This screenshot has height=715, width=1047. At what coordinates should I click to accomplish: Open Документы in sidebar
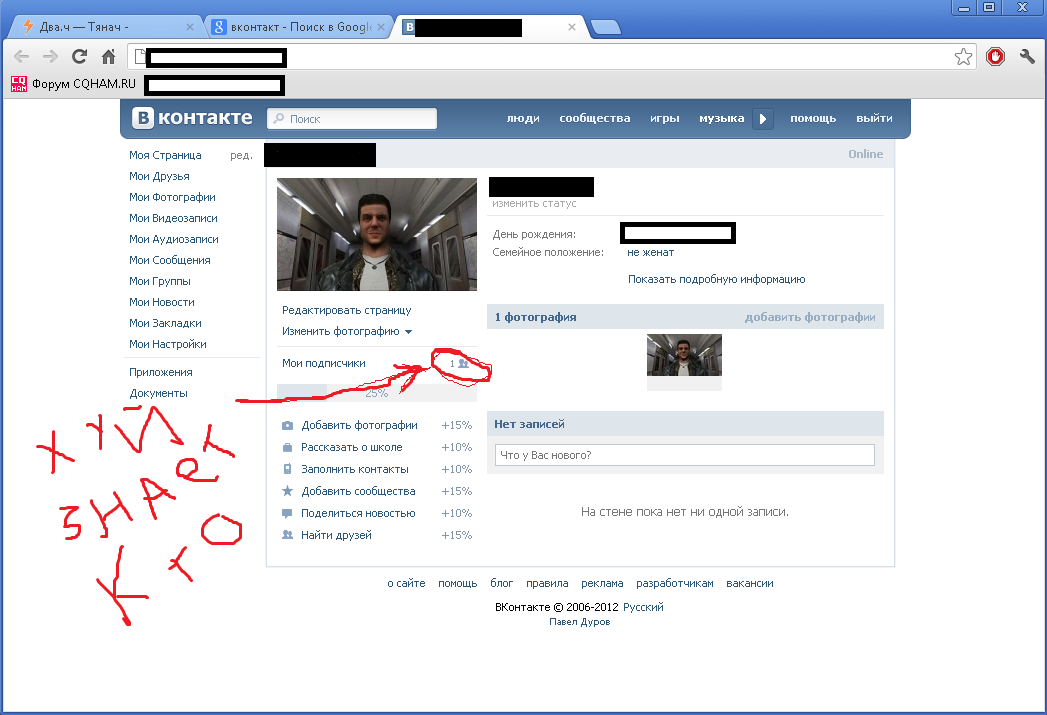tap(158, 393)
